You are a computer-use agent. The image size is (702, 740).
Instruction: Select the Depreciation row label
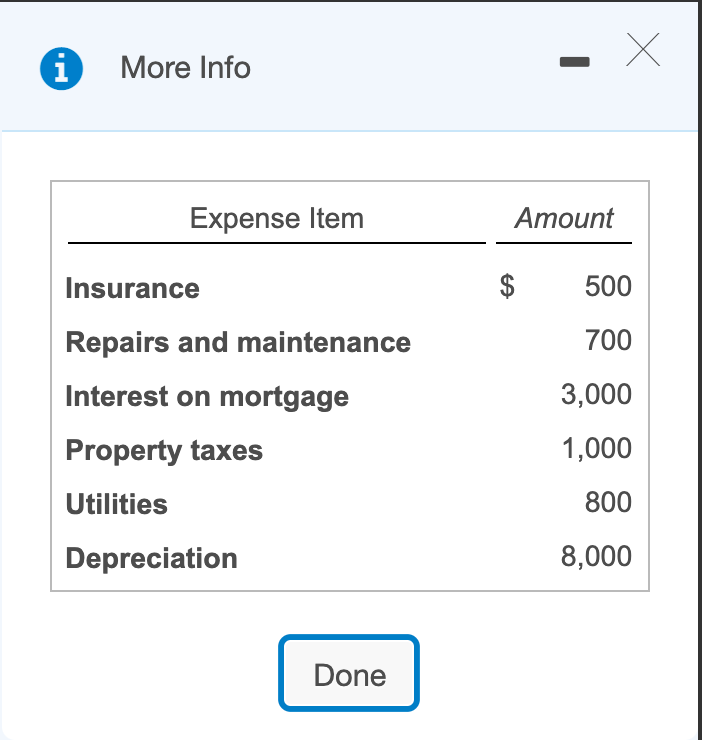point(151,559)
